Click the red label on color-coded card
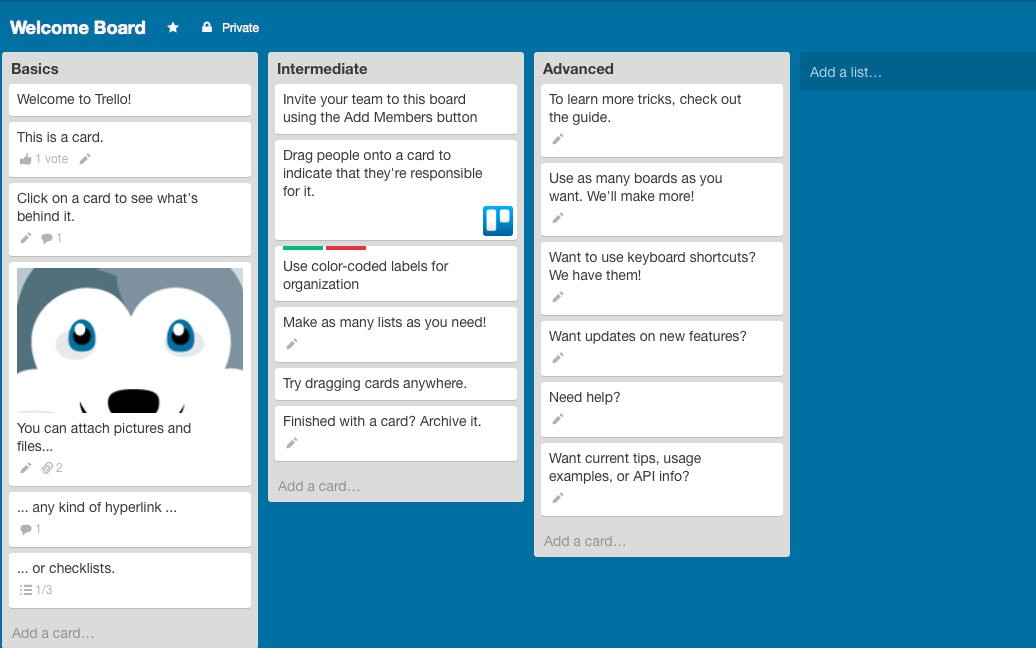1036x648 pixels. pos(346,247)
